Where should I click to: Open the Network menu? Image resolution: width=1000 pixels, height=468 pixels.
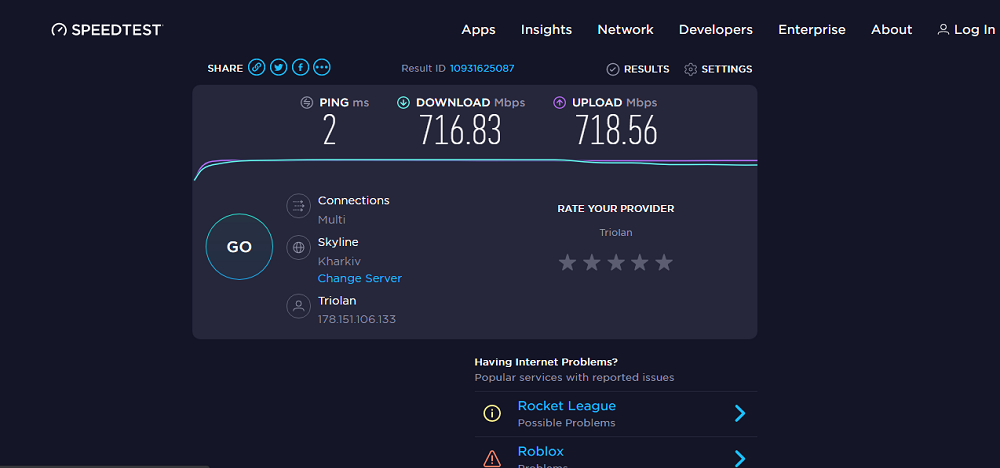[625, 29]
